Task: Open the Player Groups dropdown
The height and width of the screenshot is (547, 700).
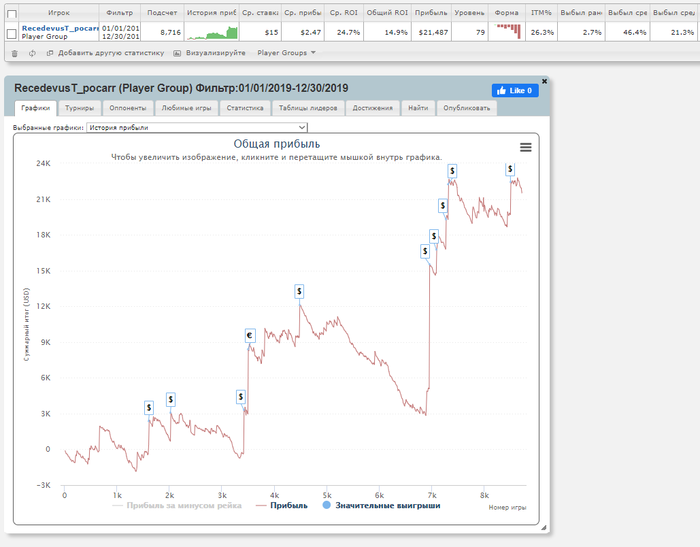Action: (286, 53)
